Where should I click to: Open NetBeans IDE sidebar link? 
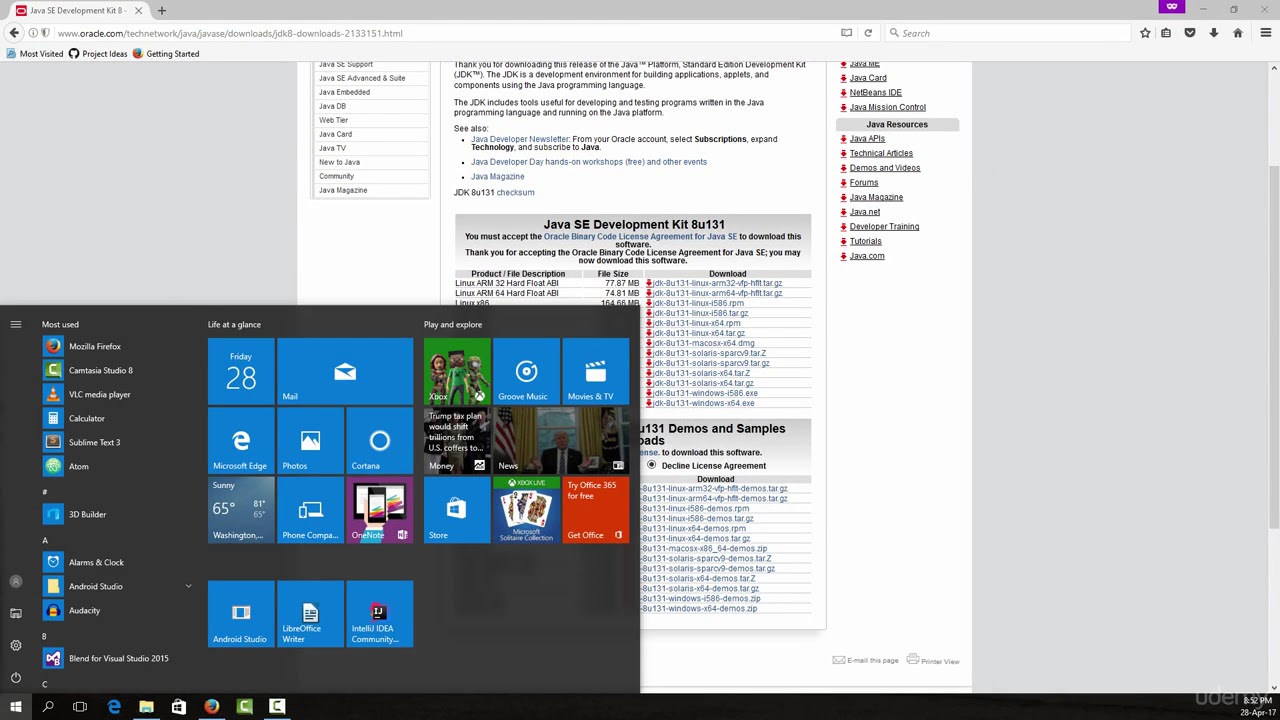coord(875,92)
